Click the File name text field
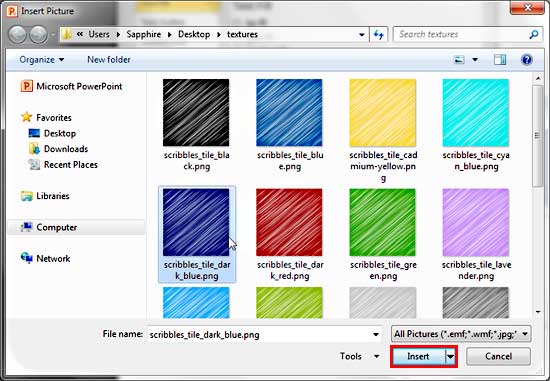Viewport: 550px width, 381px height. [x=259, y=334]
